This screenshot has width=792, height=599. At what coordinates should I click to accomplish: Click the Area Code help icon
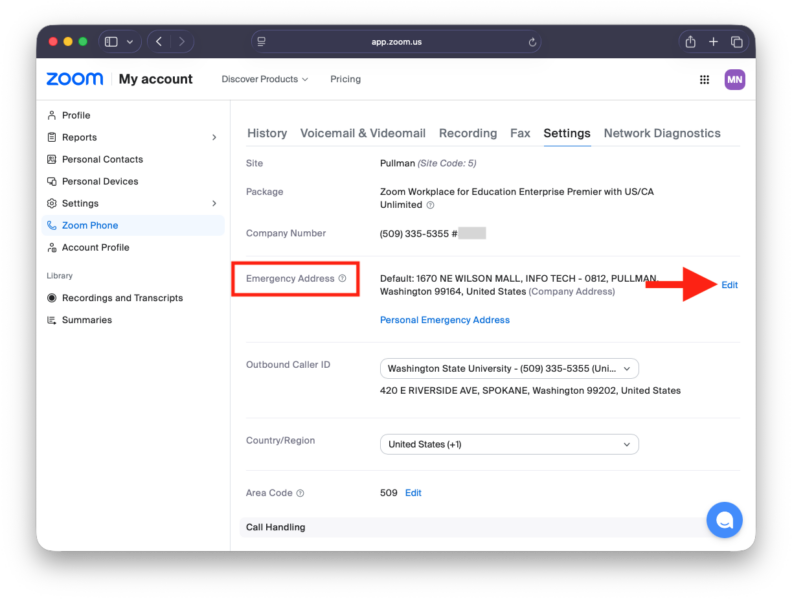(x=300, y=493)
